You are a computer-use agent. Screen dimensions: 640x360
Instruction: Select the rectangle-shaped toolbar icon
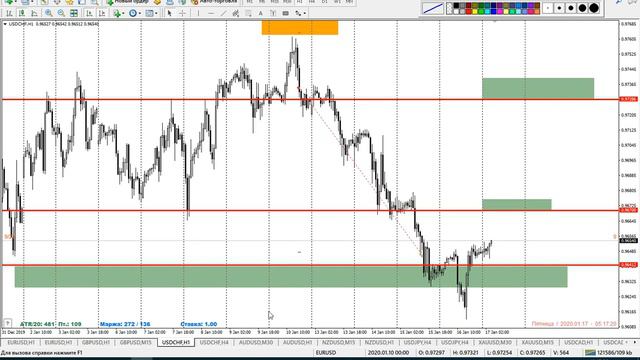tap(285, 13)
